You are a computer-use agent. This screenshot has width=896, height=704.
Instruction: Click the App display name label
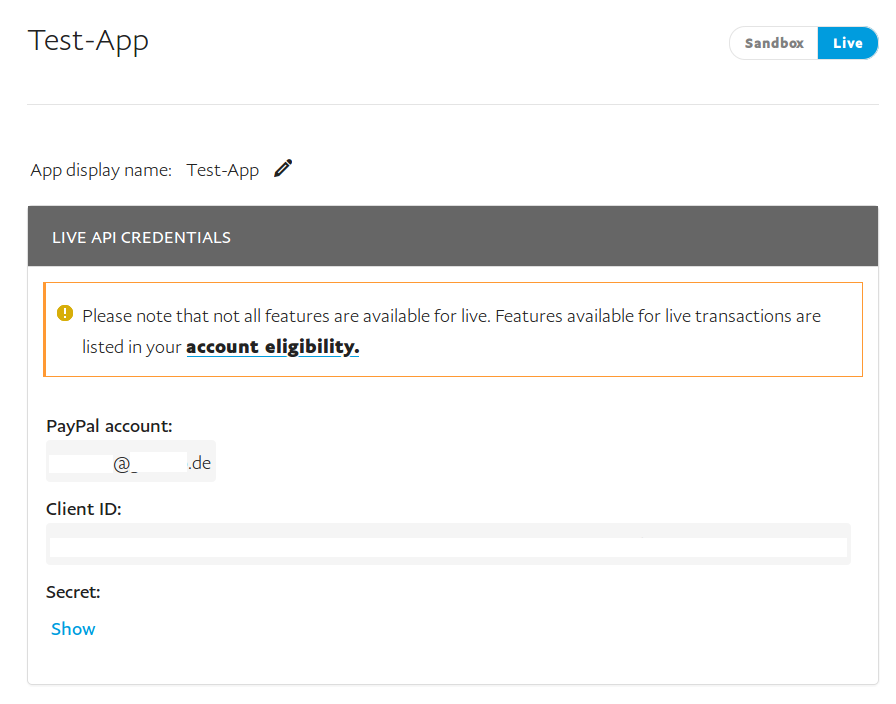pyautogui.click(x=101, y=170)
